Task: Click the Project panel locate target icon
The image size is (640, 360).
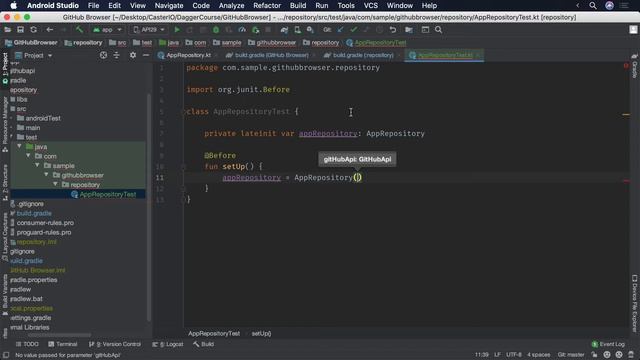Action: click(103, 55)
